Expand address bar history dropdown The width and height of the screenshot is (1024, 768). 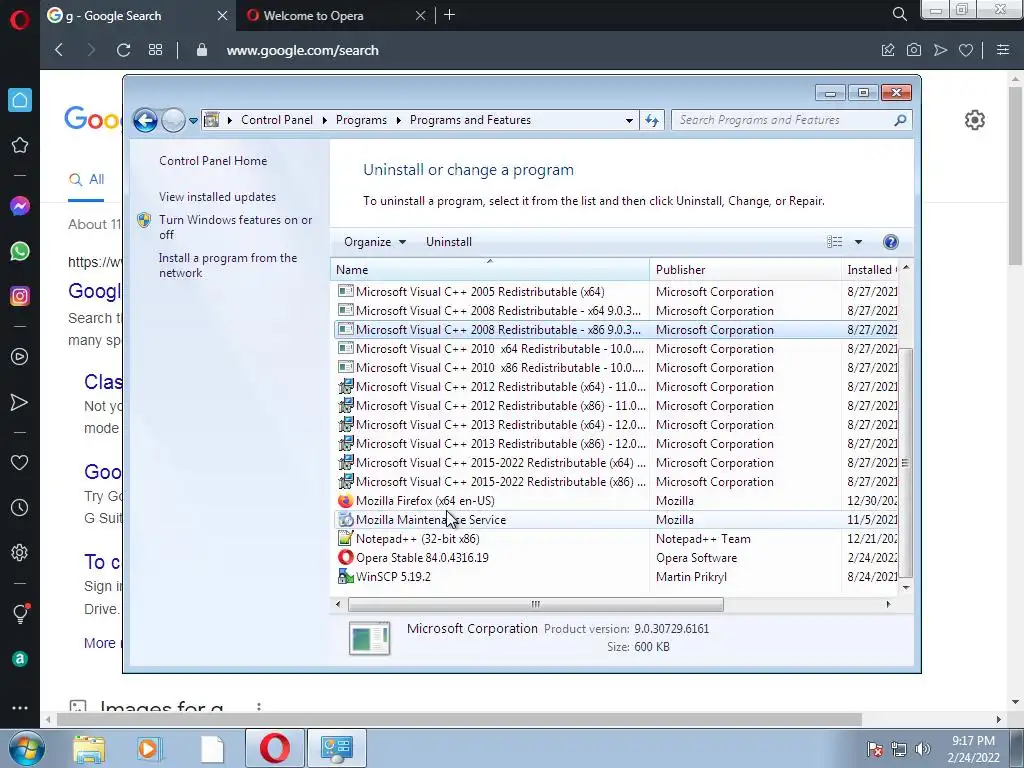pyautogui.click(x=629, y=120)
